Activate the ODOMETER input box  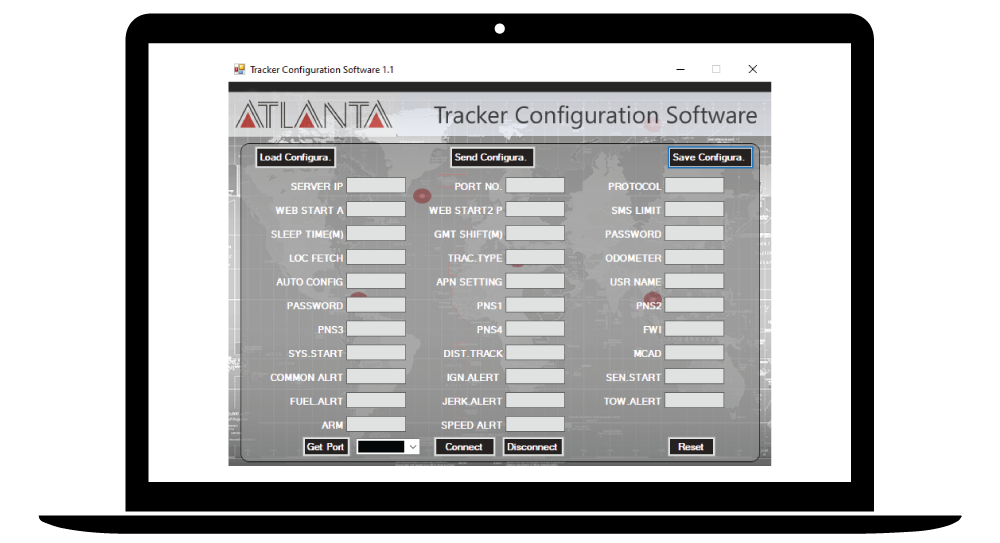pos(695,257)
